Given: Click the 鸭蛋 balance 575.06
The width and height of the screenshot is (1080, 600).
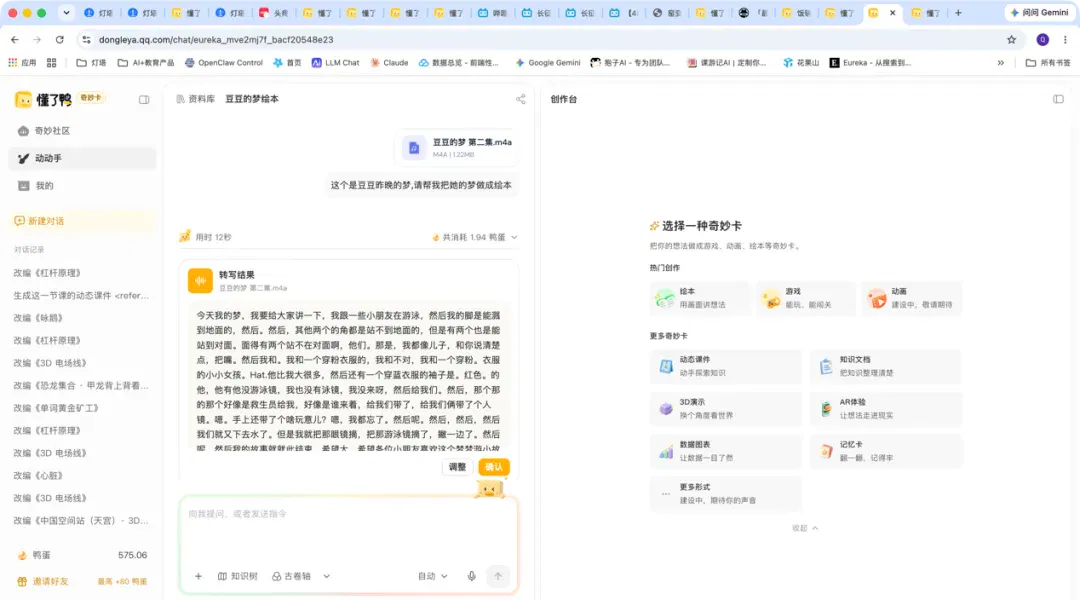Looking at the screenshot, I should coord(82,555).
